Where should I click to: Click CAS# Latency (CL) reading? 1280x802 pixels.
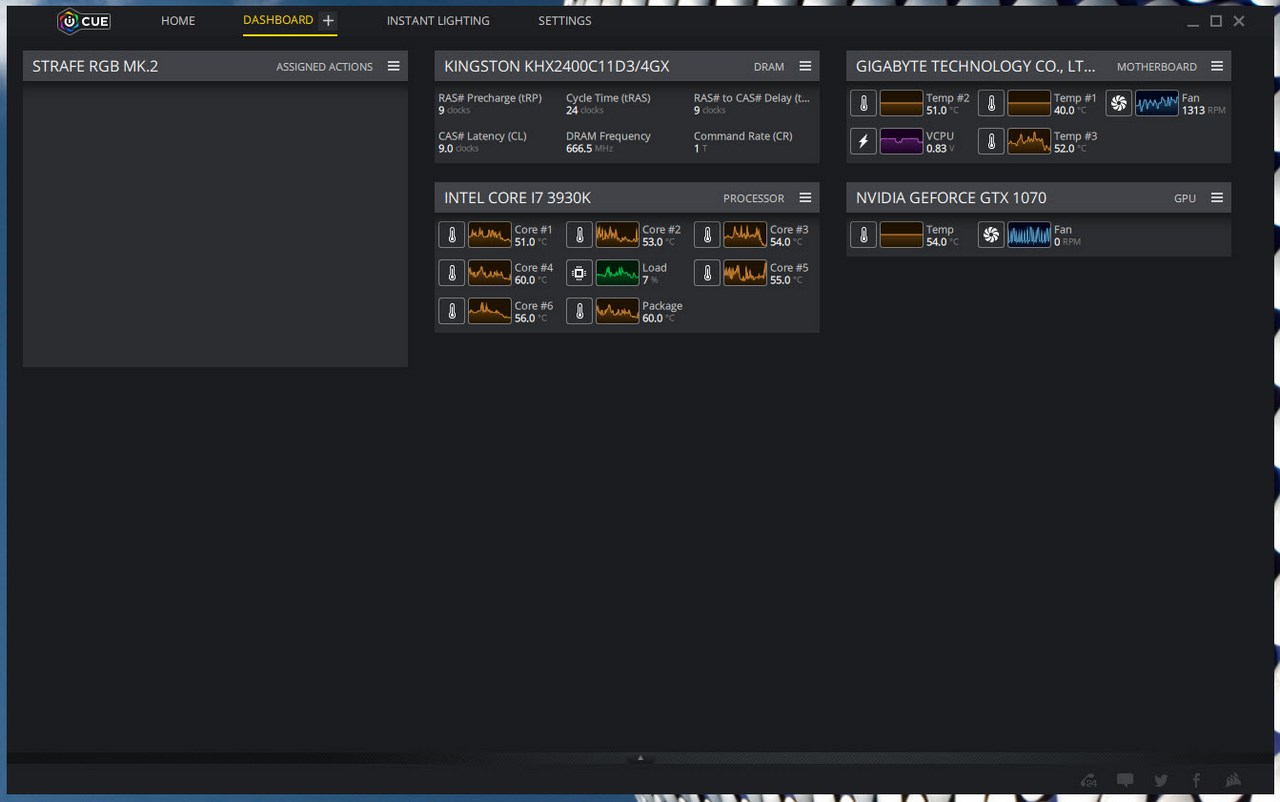tap(482, 142)
